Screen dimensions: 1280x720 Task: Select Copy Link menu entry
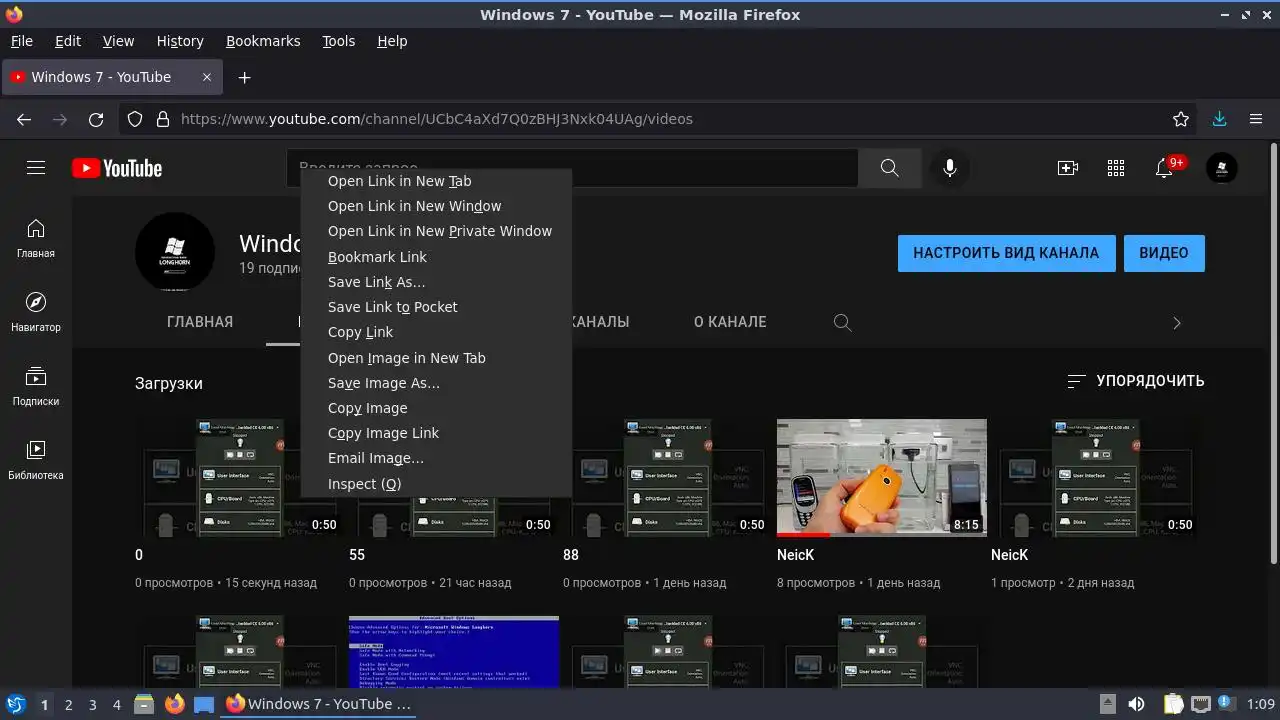[436, 332]
